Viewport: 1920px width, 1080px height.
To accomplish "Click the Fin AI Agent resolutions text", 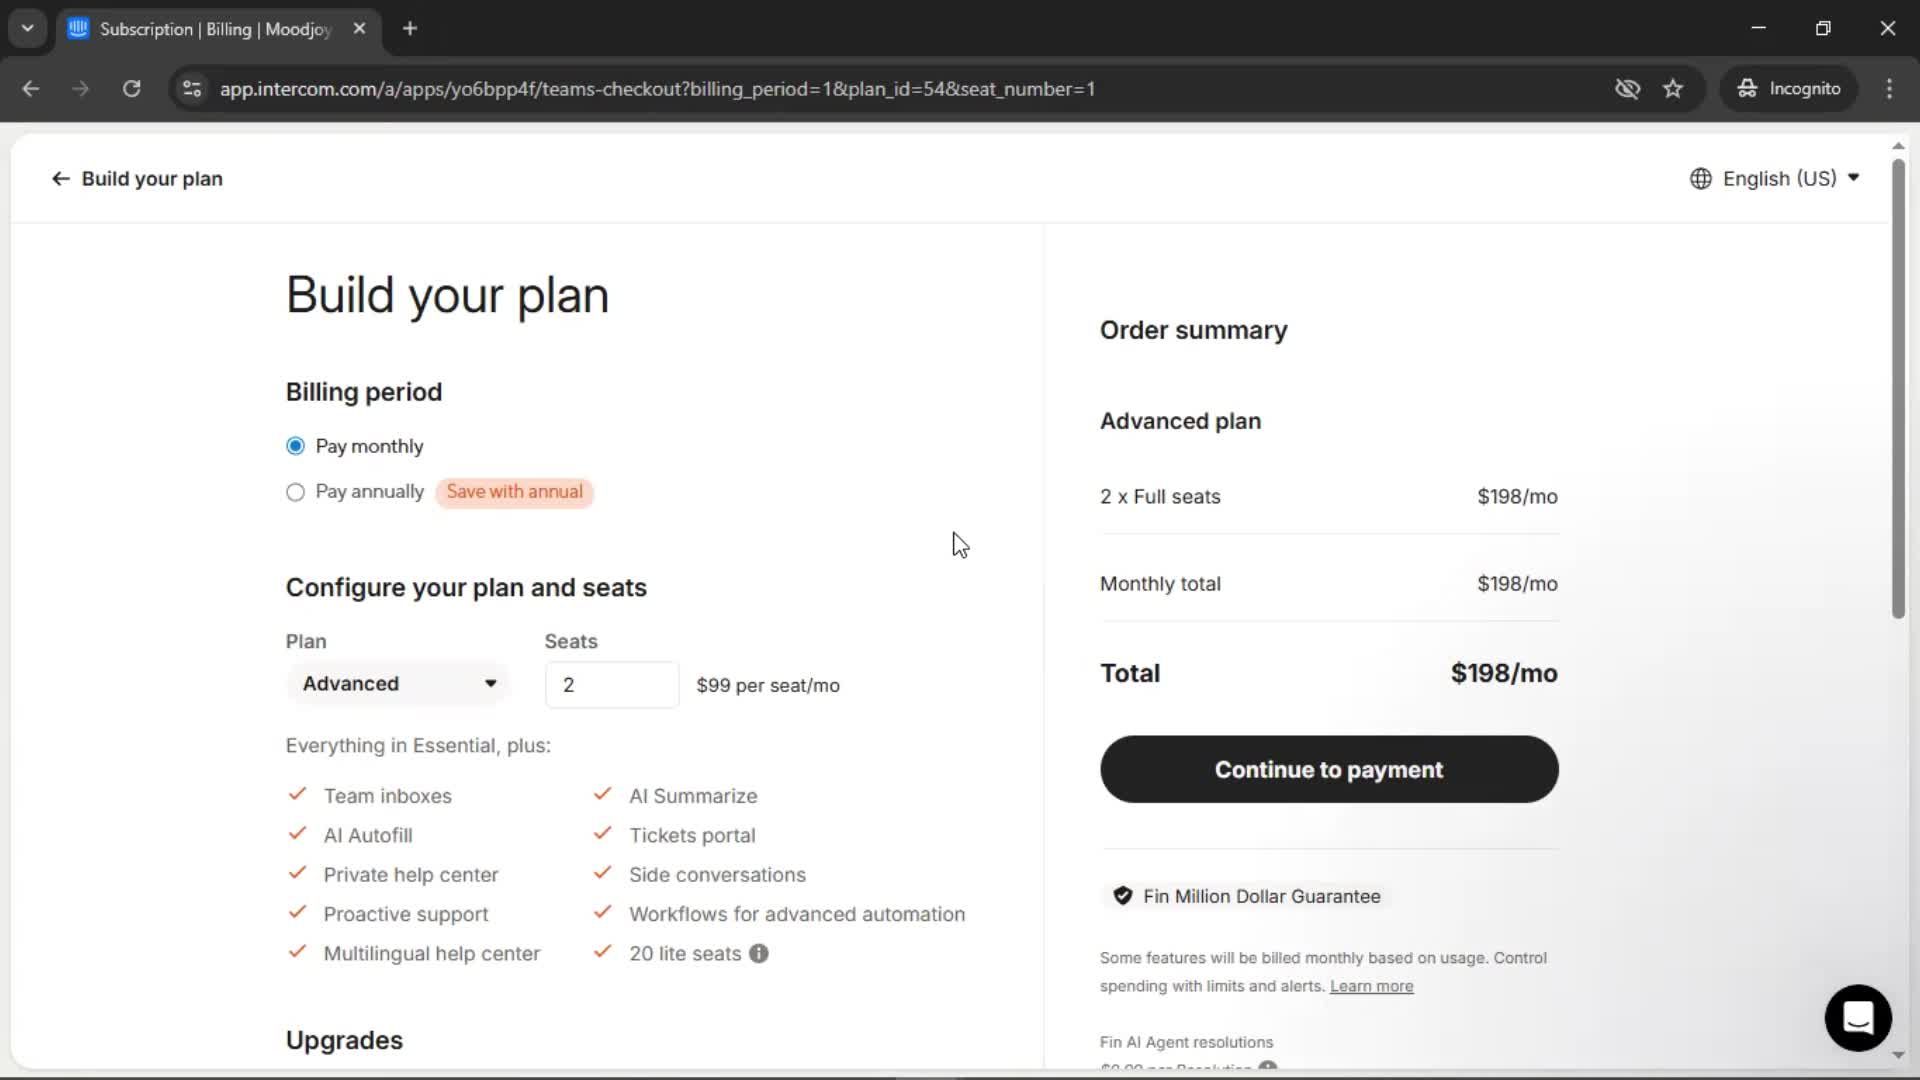I will pos(1186,1042).
